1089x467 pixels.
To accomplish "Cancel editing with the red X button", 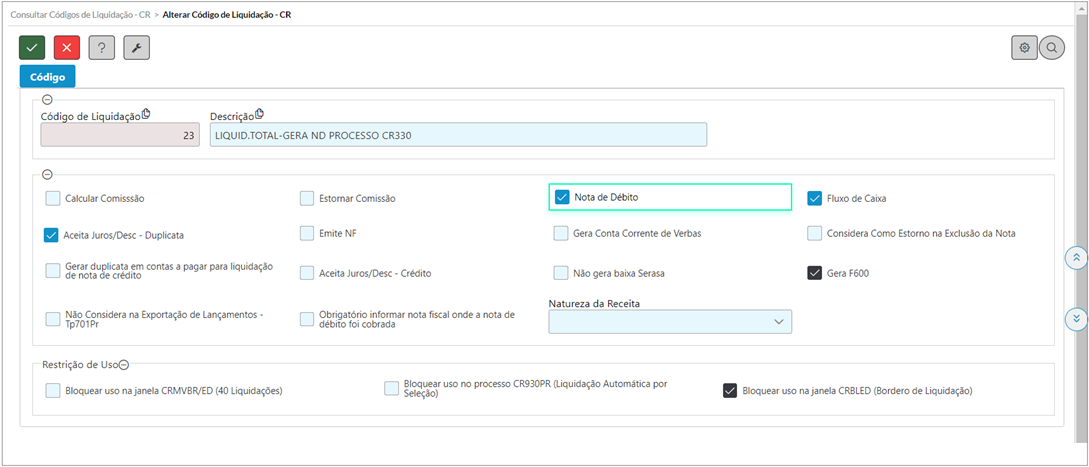I will (67, 47).
